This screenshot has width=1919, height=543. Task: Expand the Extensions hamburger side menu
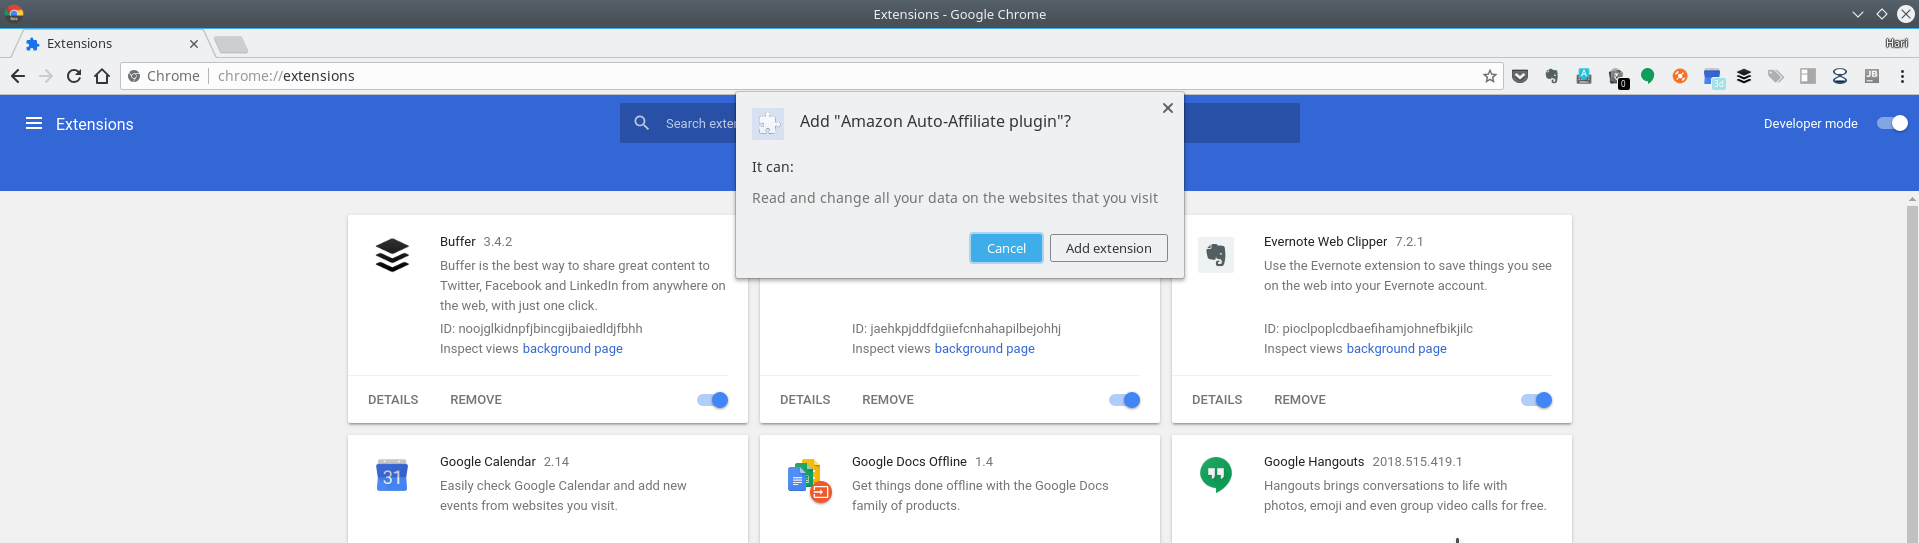point(34,123)
